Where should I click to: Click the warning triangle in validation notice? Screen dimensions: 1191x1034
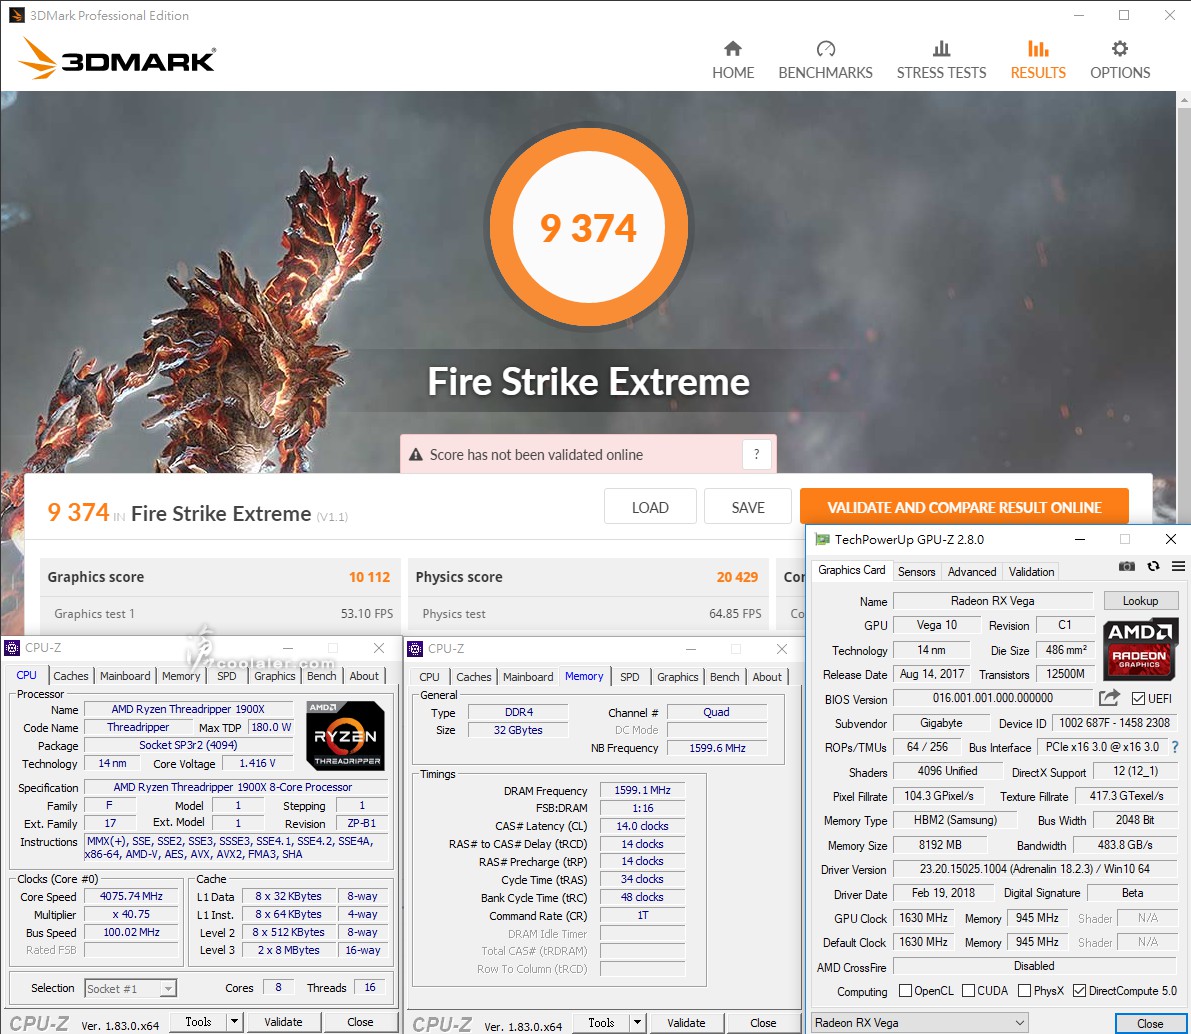pos(415,455)
